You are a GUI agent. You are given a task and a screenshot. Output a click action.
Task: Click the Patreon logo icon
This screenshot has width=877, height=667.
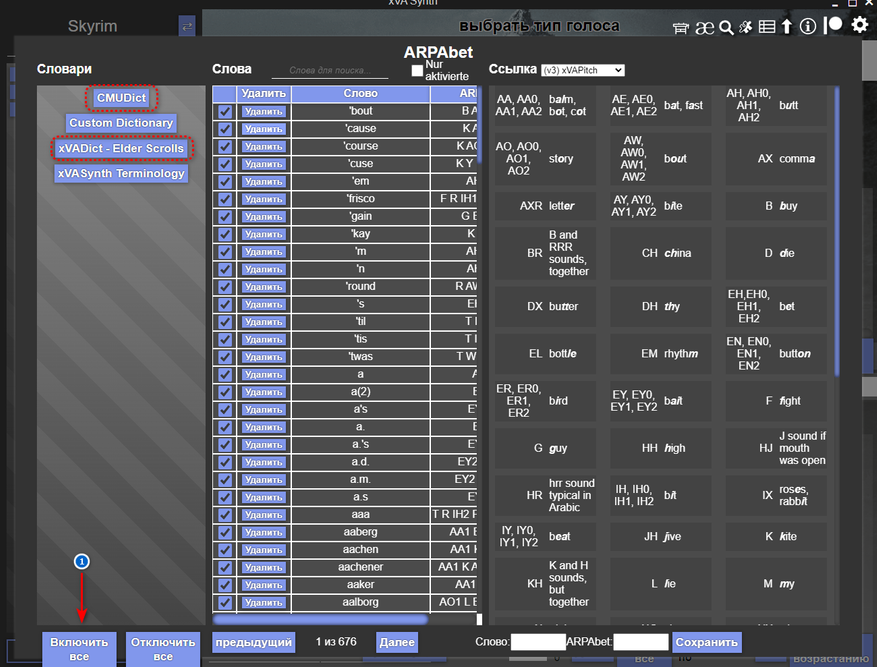point(833,25)
